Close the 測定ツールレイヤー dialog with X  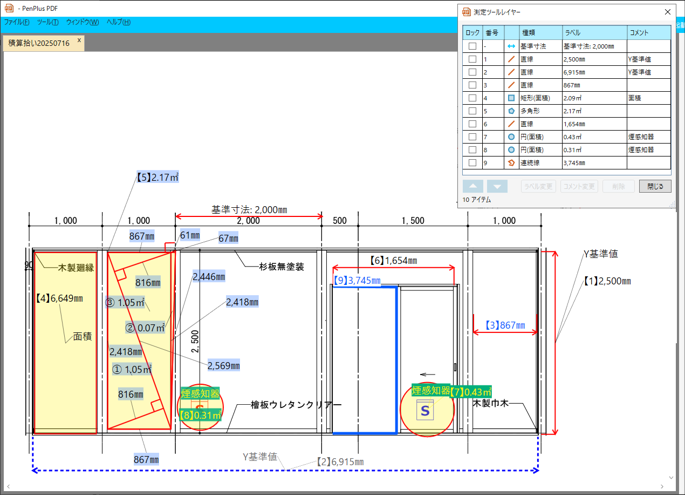pyautogui.click(x=668, y=12)
